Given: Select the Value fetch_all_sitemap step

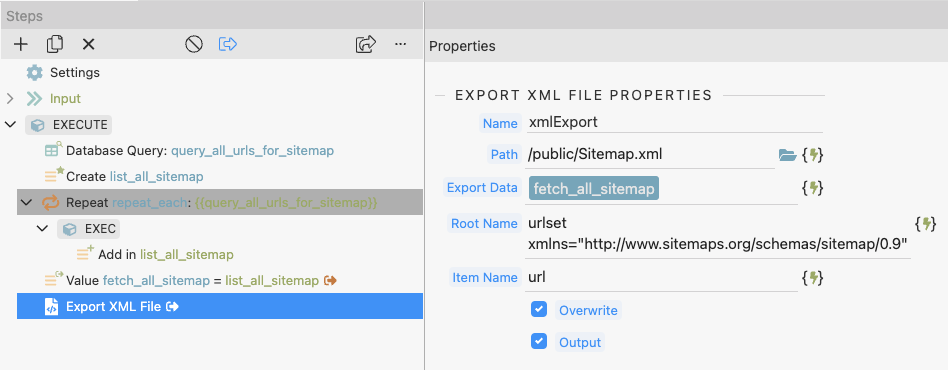Looking at the screenshot, I should [219, 281].
